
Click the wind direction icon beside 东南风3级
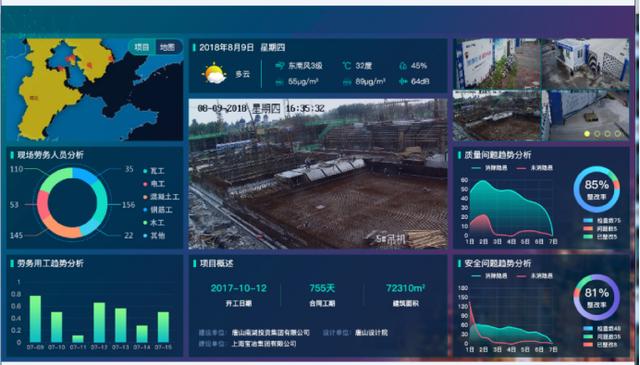(280, 66)
